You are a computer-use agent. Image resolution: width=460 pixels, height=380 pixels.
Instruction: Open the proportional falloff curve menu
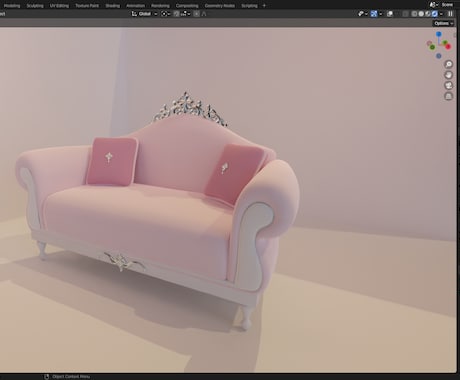[204, 14]
